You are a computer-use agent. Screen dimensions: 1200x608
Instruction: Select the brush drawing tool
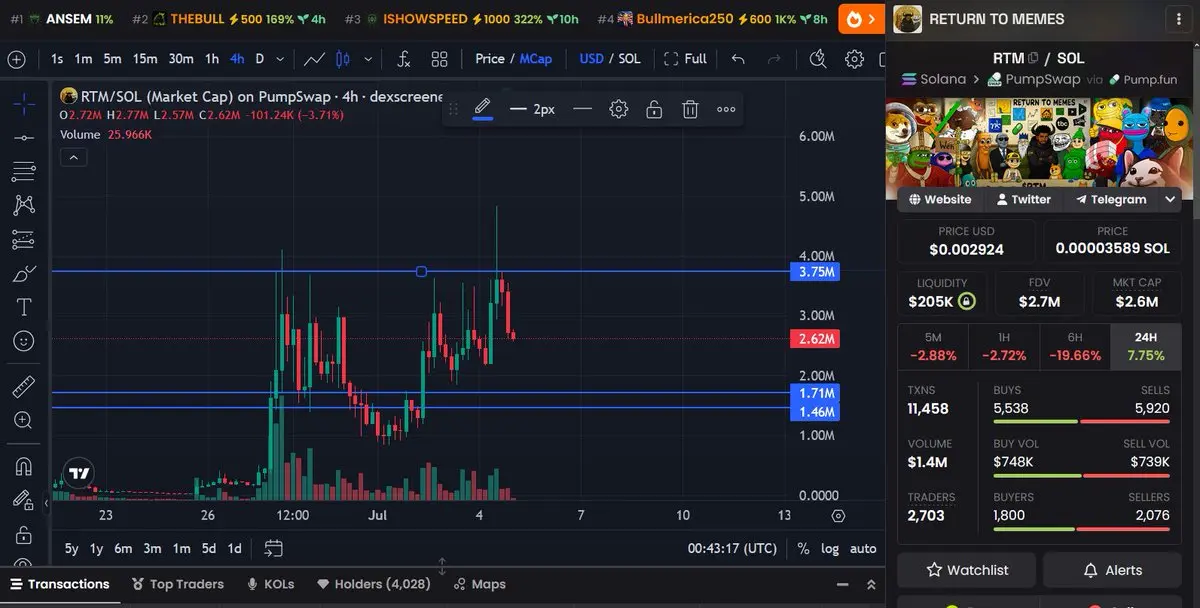24,273
